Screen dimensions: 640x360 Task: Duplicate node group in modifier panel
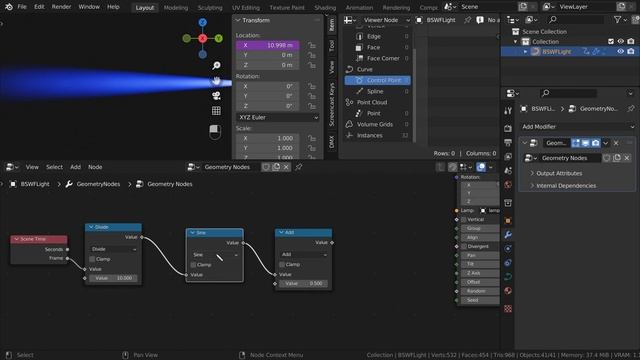[x=617, y=158]
